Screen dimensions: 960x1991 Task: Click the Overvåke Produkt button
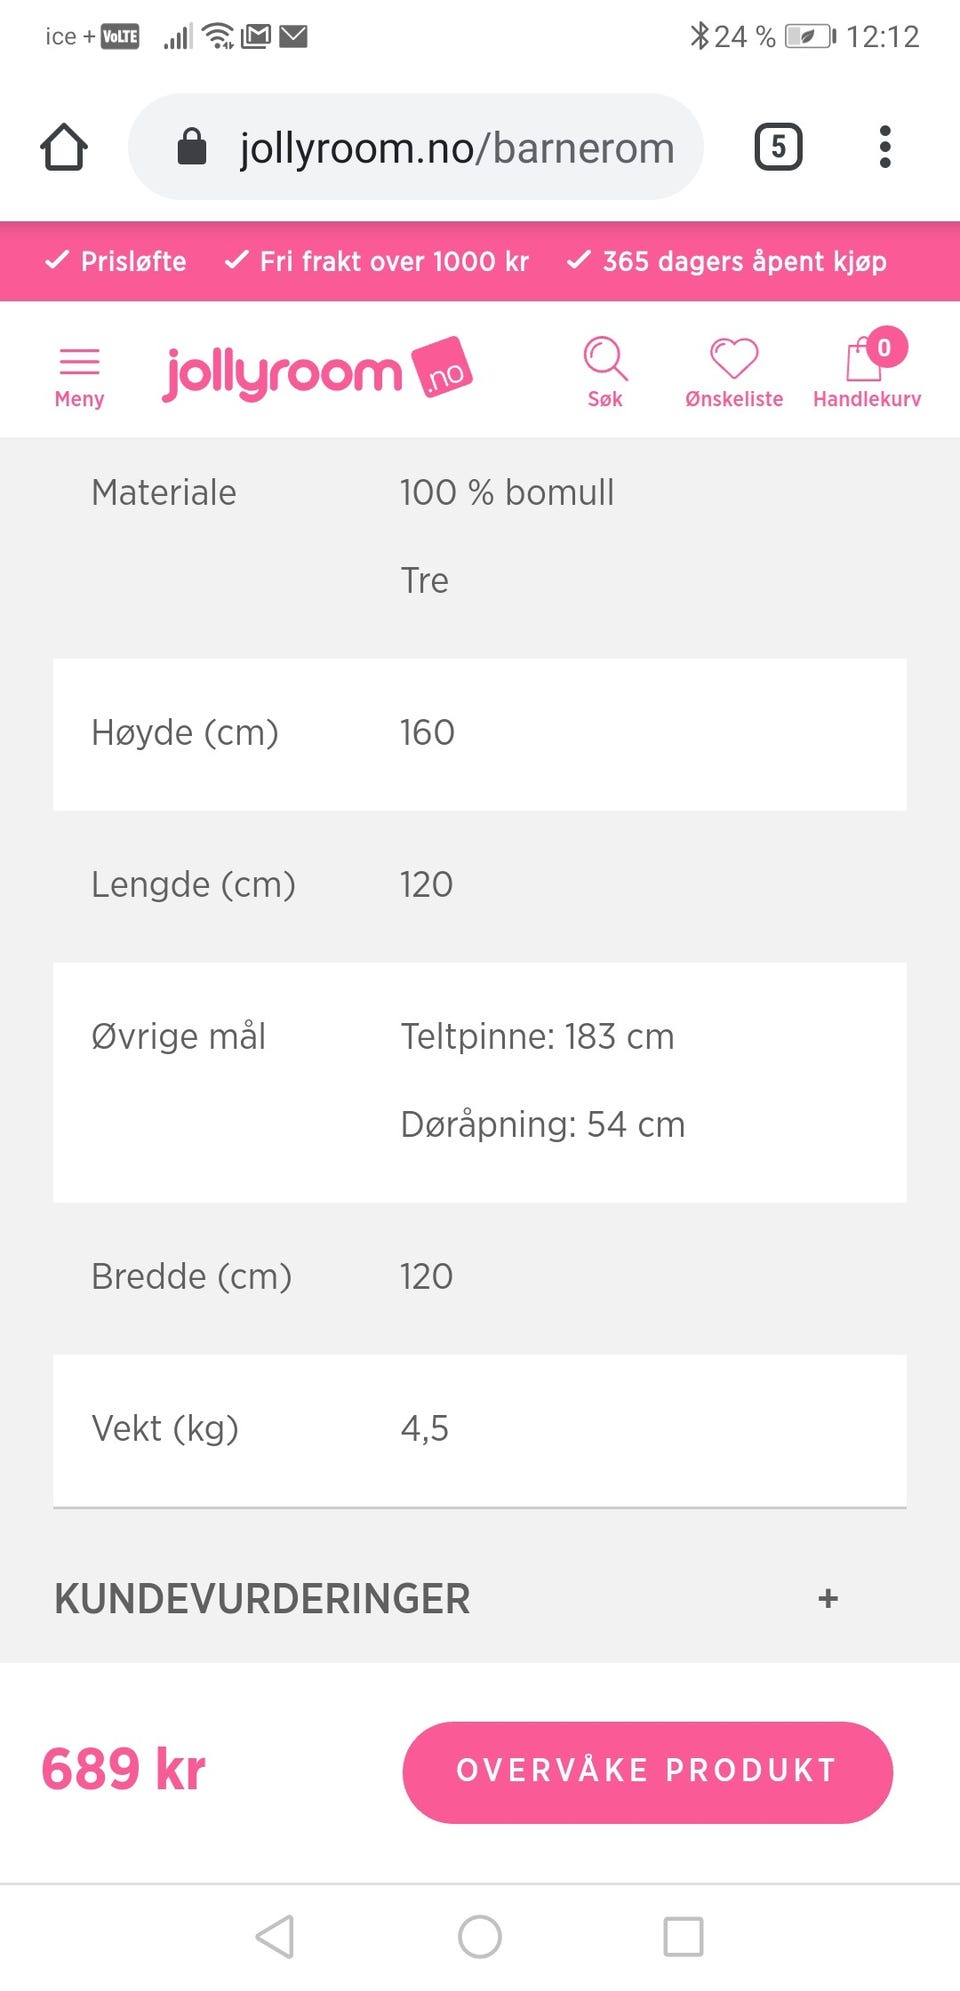(x=647, y=1771)
